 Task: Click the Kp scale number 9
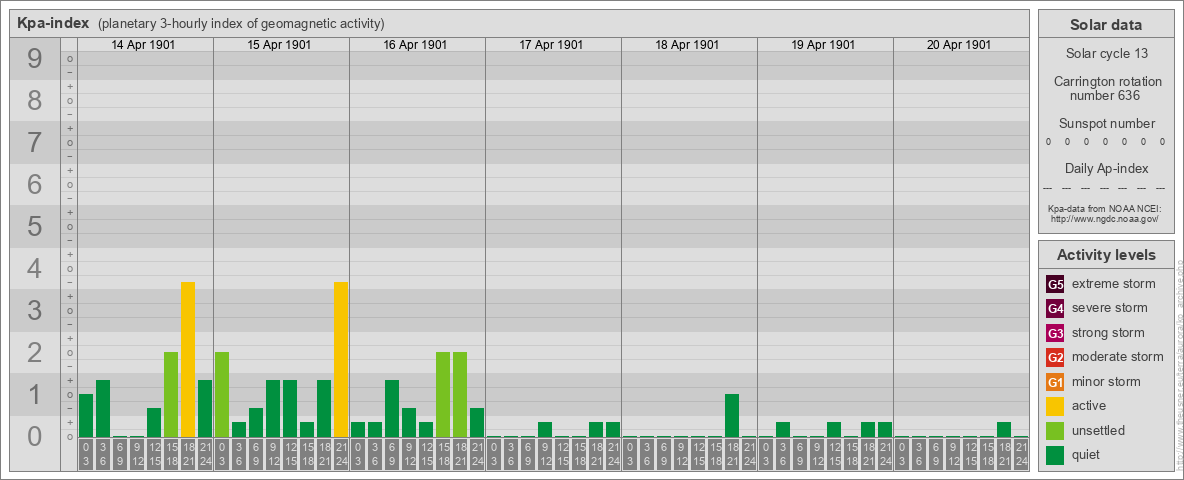point(35,59)
